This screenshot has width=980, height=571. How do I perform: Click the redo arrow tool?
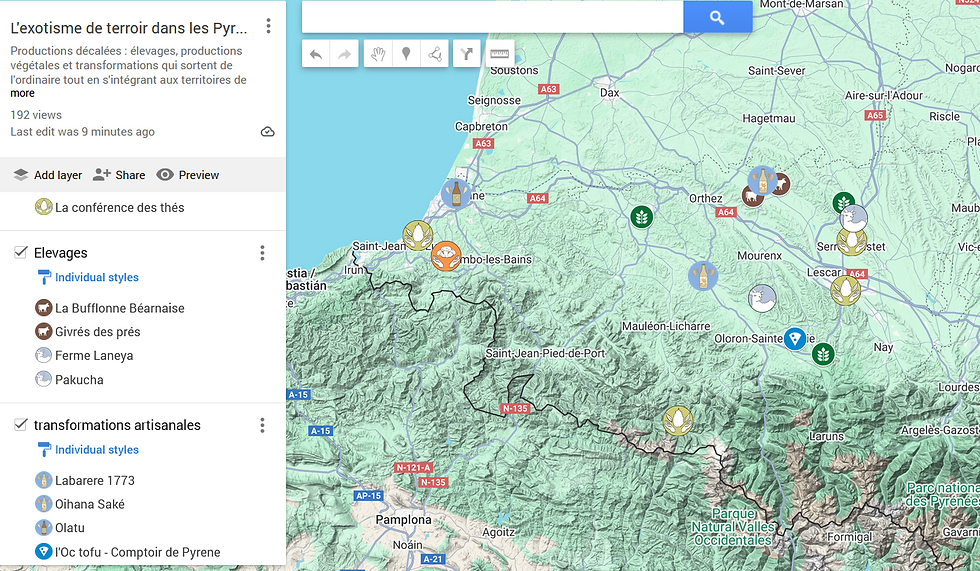[344, 54]
